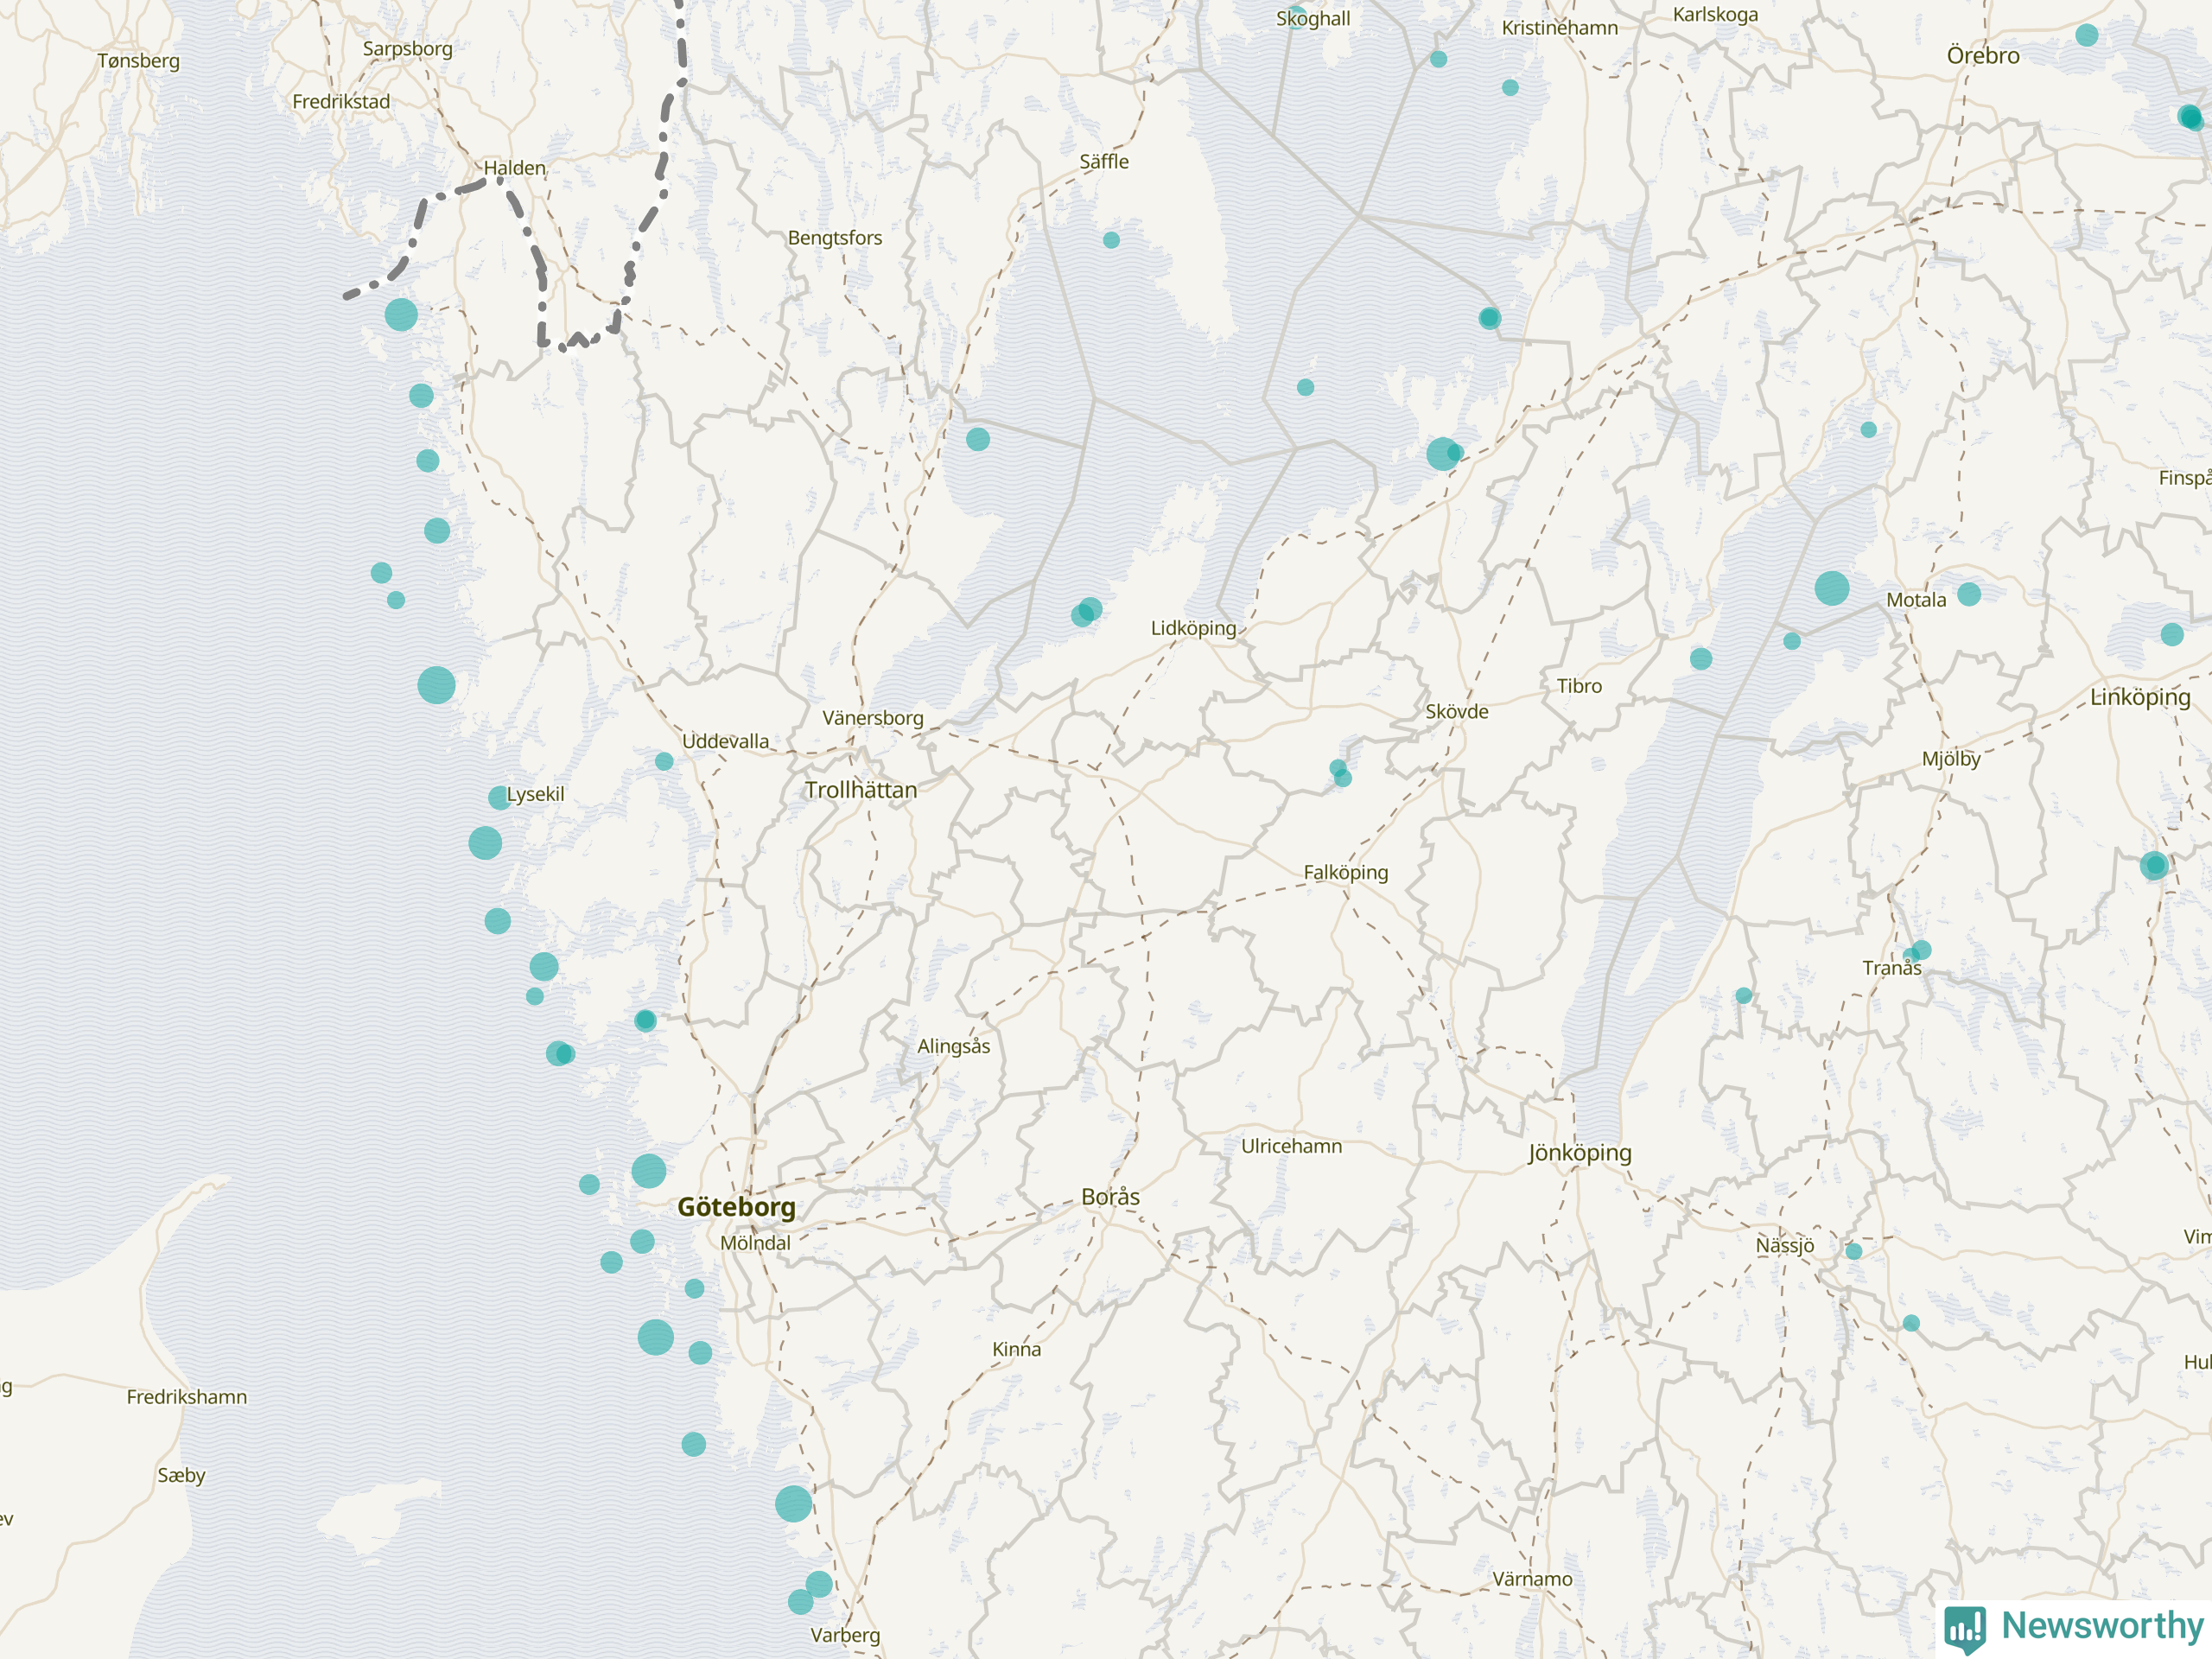Click the Mjölby town label

tap(1951, 759)
